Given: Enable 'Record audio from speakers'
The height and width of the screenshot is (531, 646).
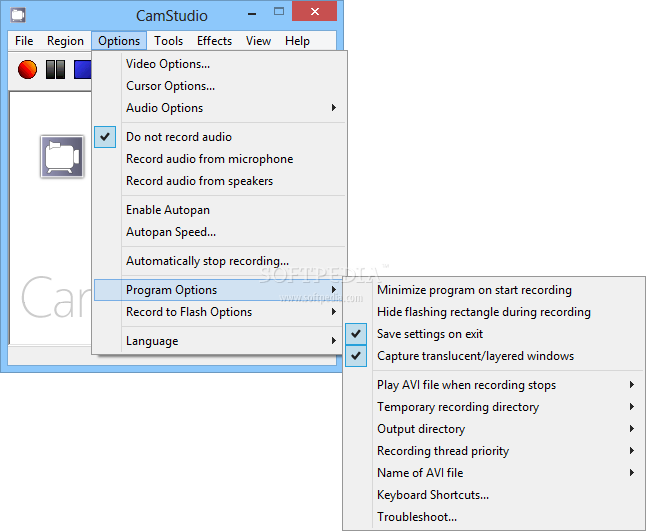Looking at the screenshot, I should click(219, 181).
